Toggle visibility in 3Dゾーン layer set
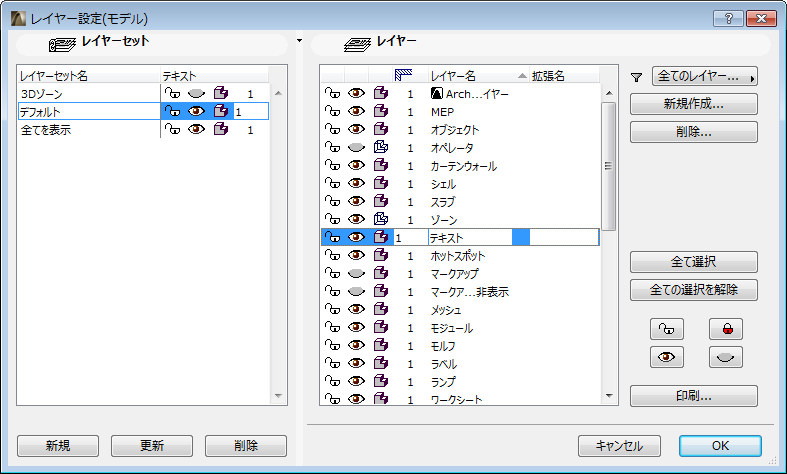Viewport: 787px width, 474px height. 196,93
